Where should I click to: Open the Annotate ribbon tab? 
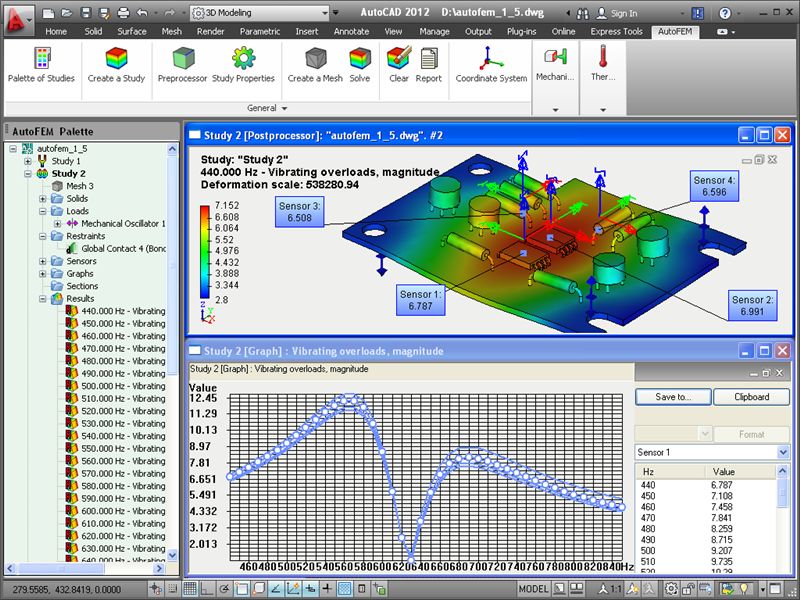(x=351, y=31)
